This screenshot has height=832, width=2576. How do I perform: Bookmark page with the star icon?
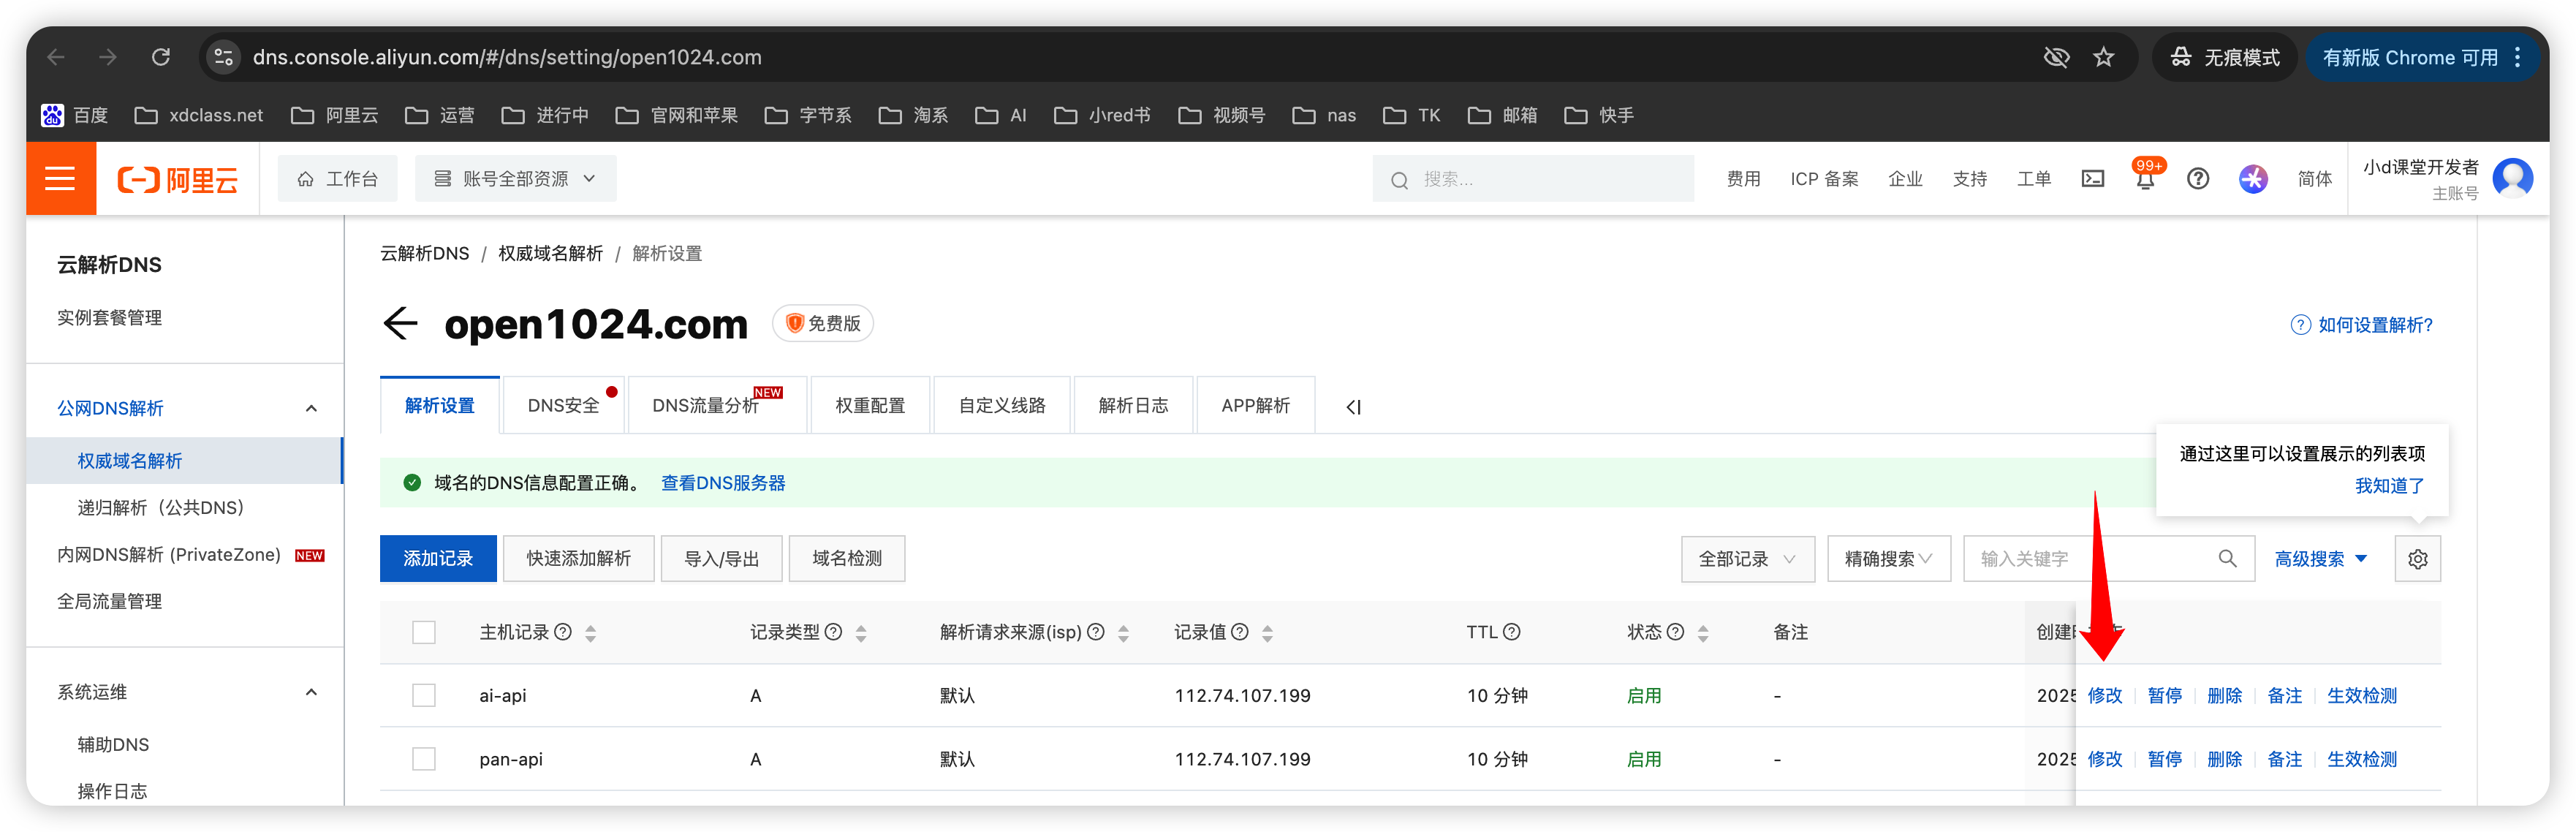(x=2104, y=58)
